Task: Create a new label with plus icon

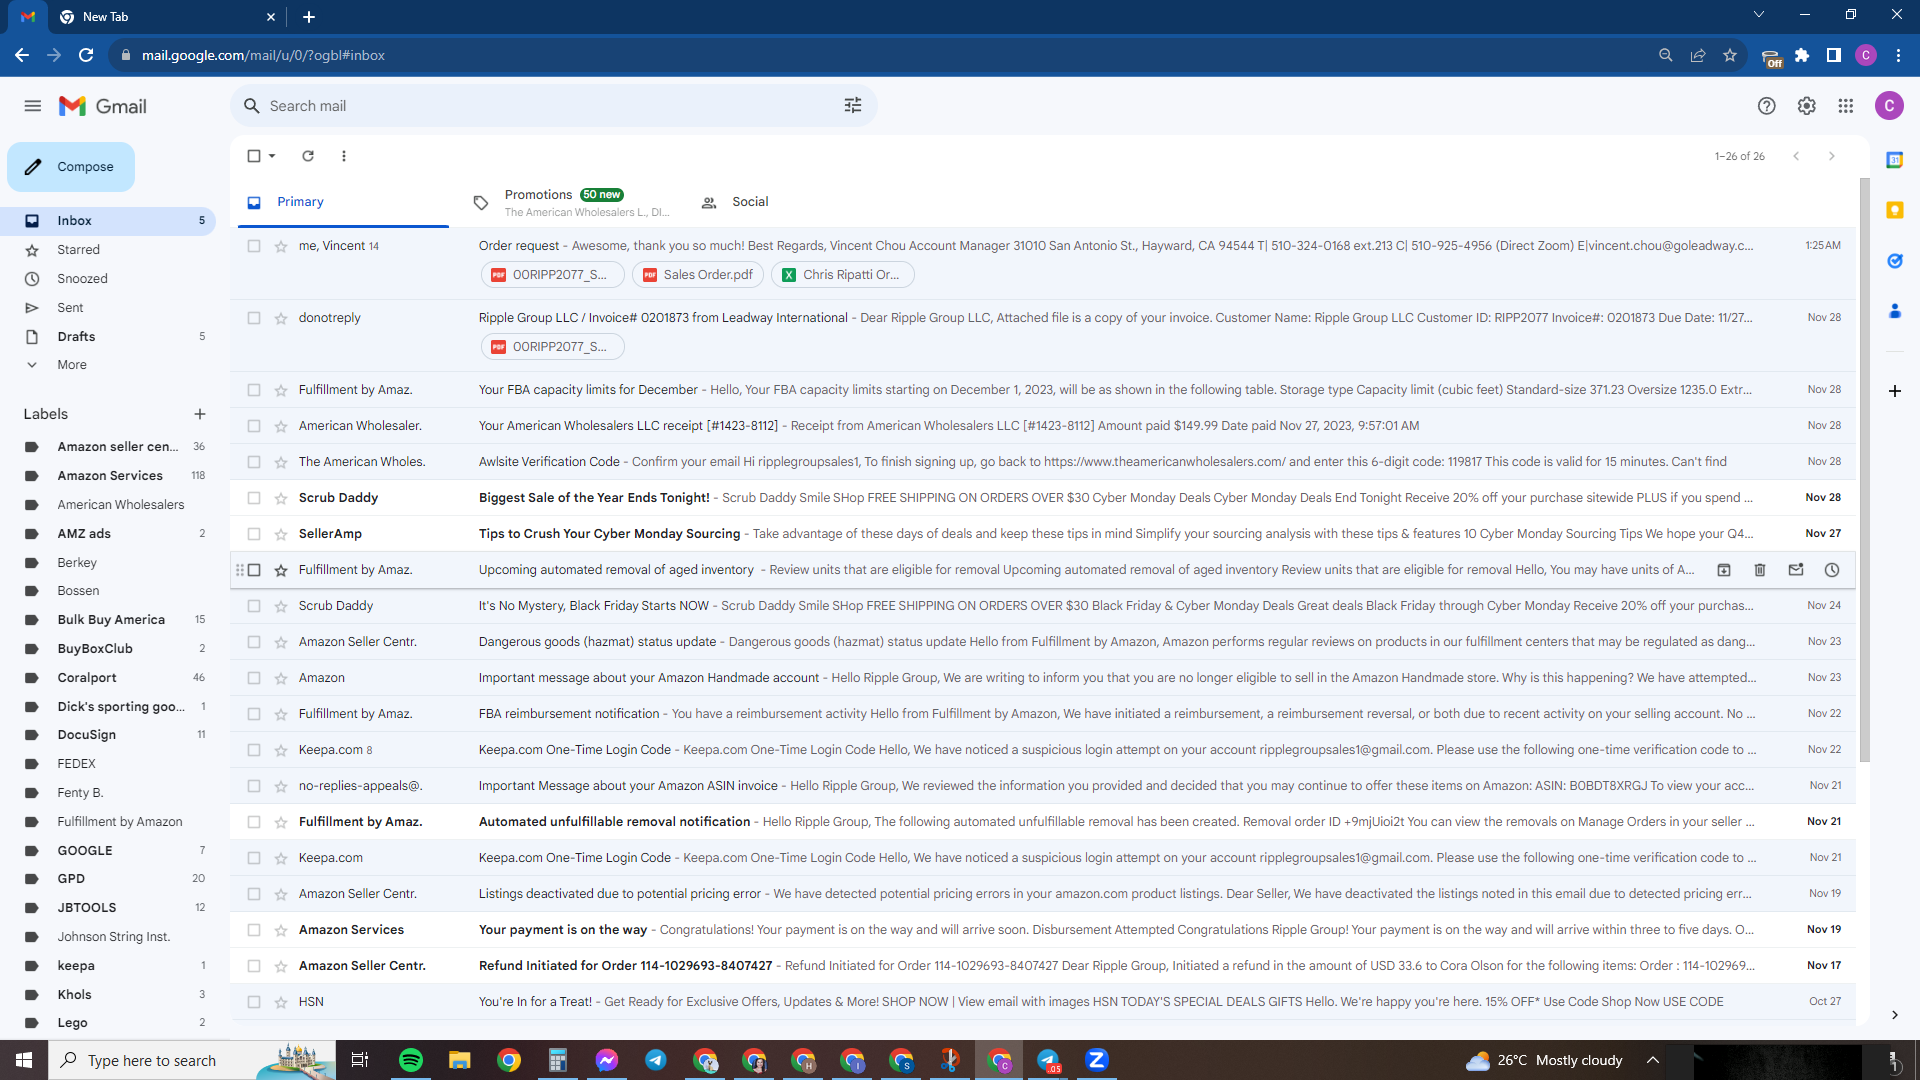Action: (x=200, y=414)
